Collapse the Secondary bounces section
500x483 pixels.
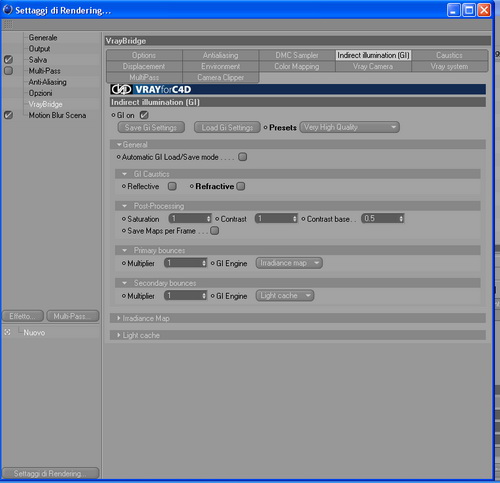[125, 283]
